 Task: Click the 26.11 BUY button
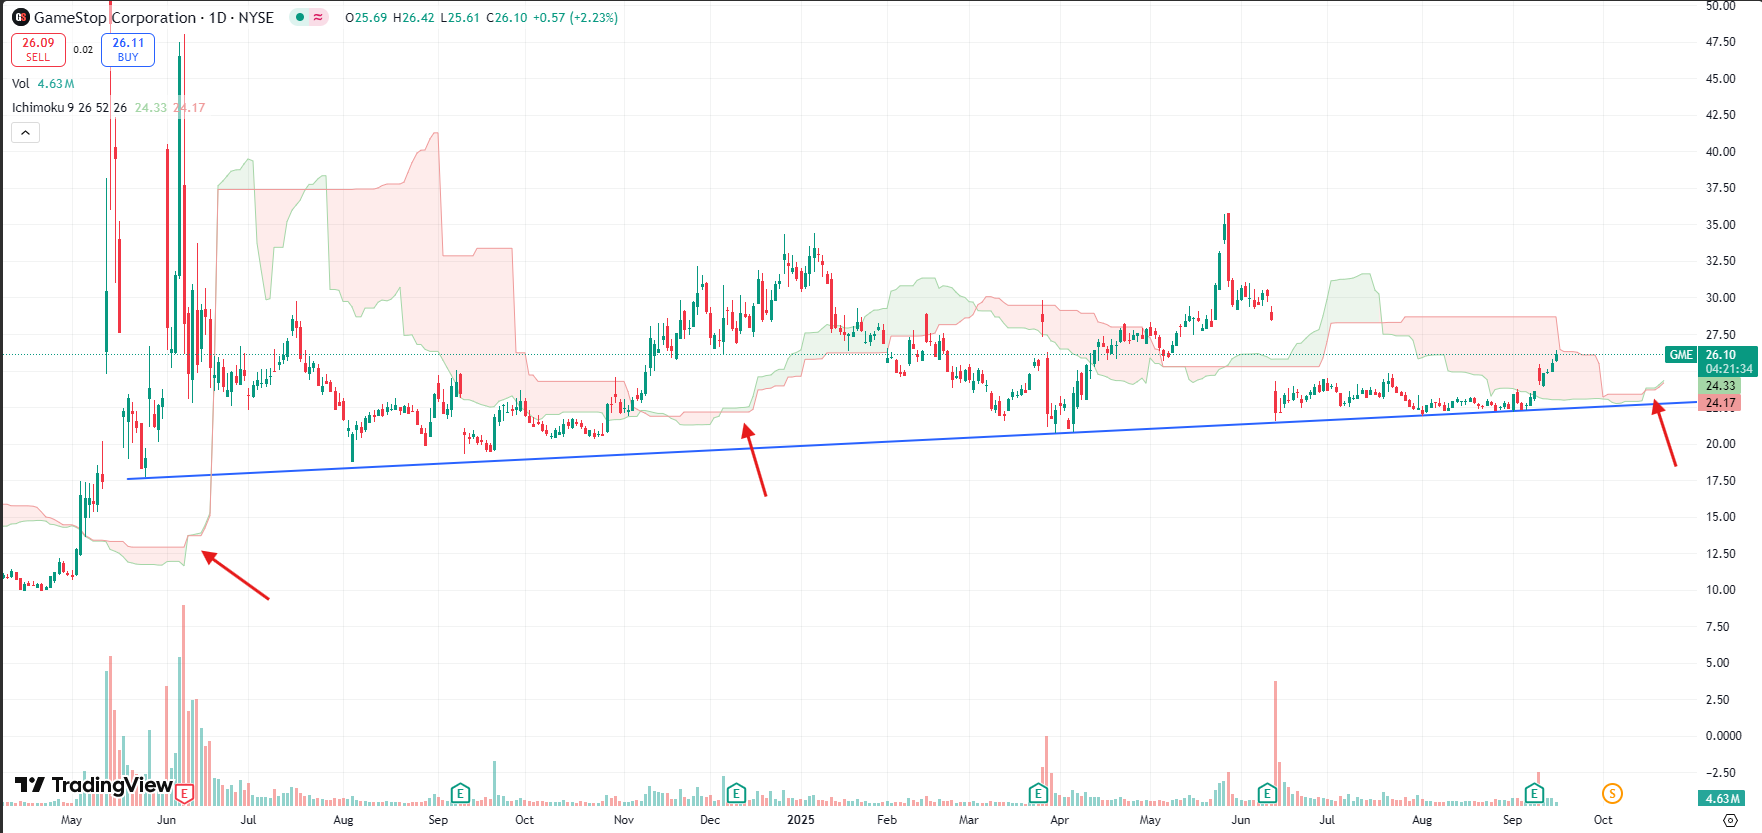[x=128, y=50]
